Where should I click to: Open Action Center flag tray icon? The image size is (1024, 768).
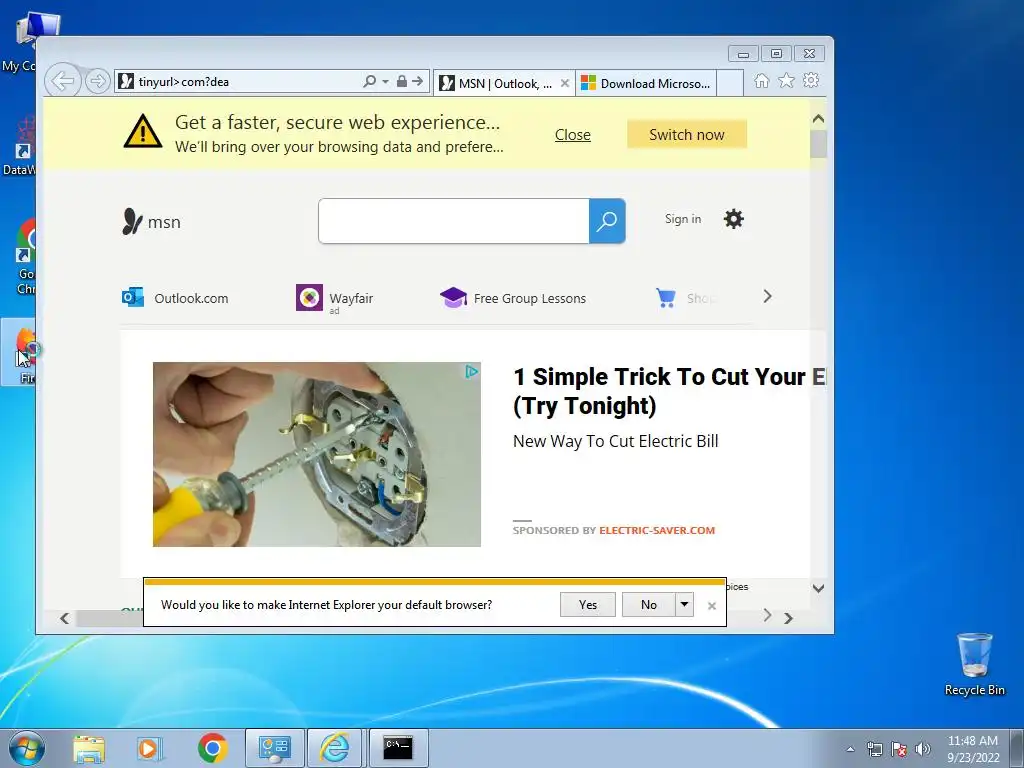(x=899, y=749)
